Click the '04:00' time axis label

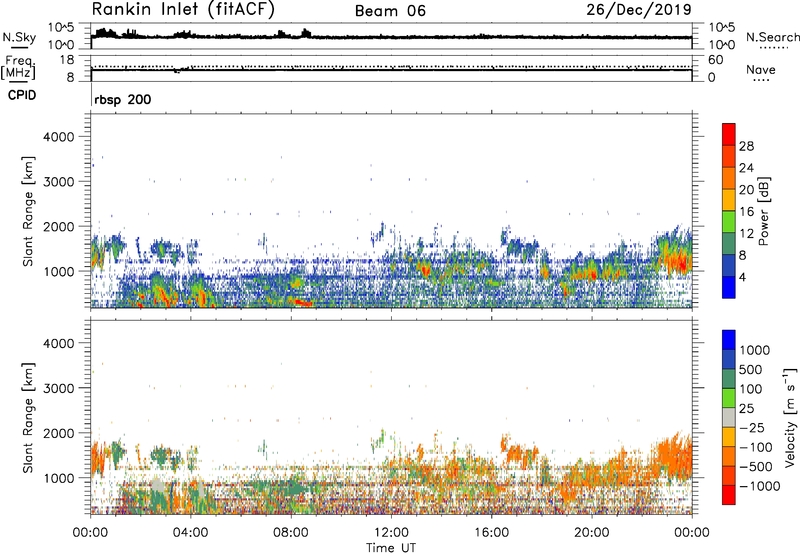click(190, 533)
